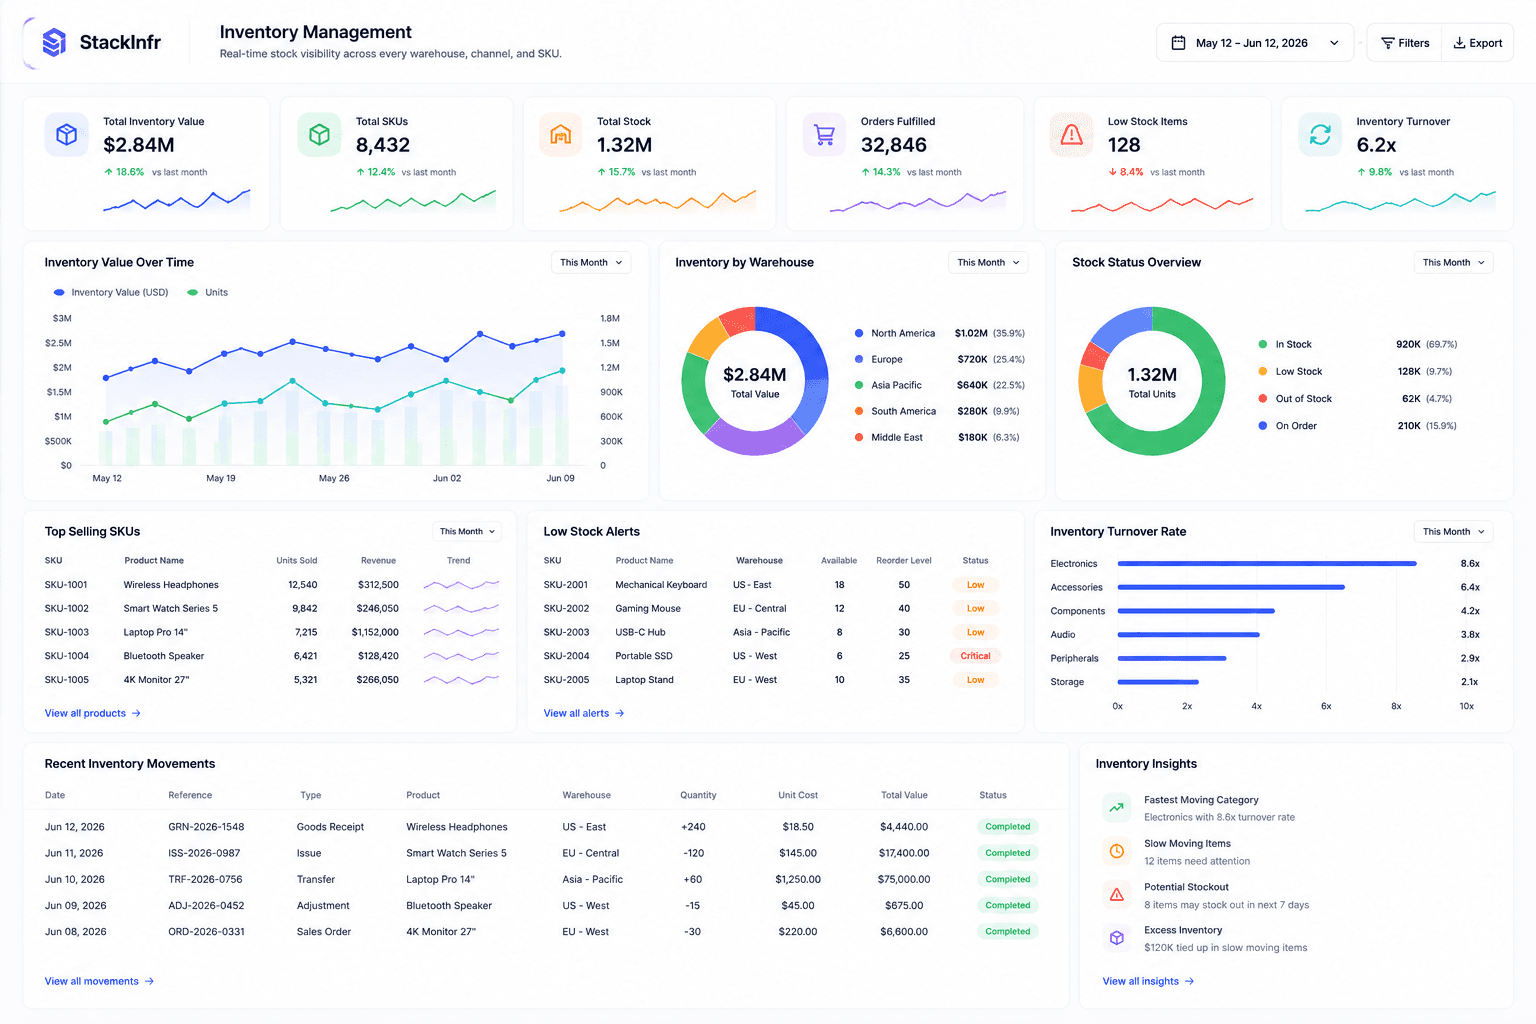Click the arrow icon beside View all insights
1536x1024 pixels.
[1189, 981]
